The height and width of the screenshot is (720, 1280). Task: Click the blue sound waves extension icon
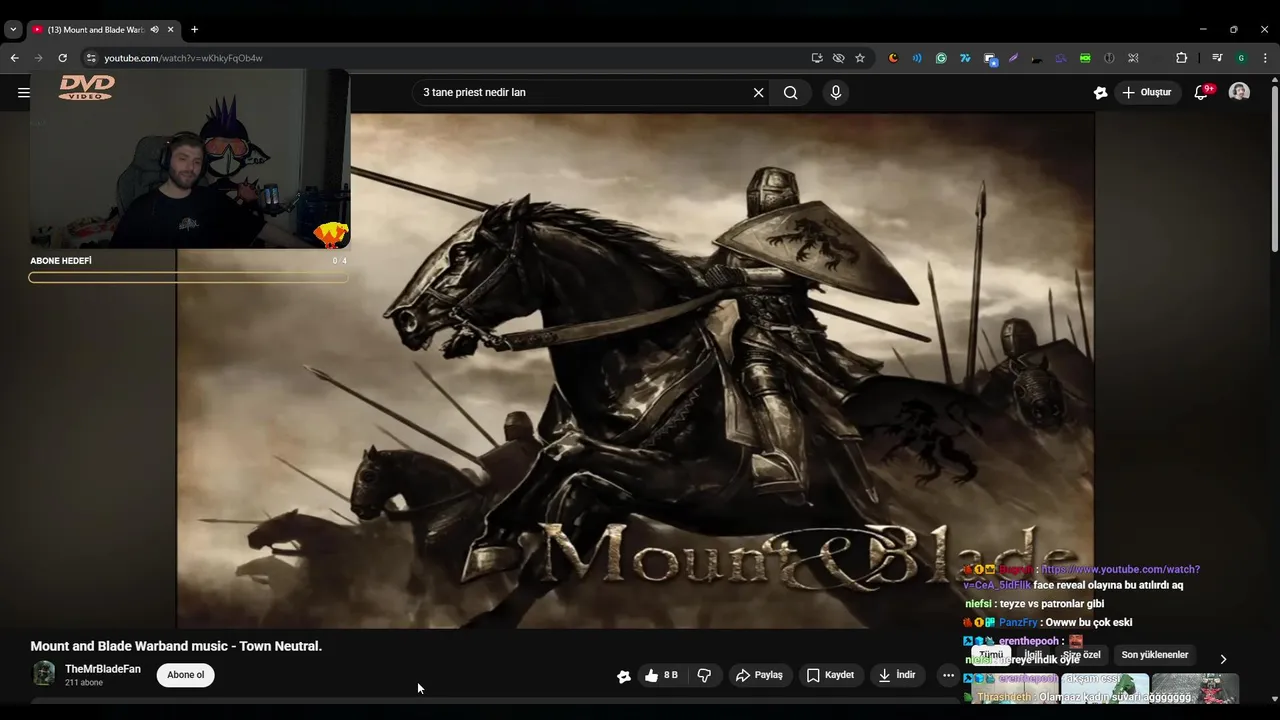click(917, 58)
